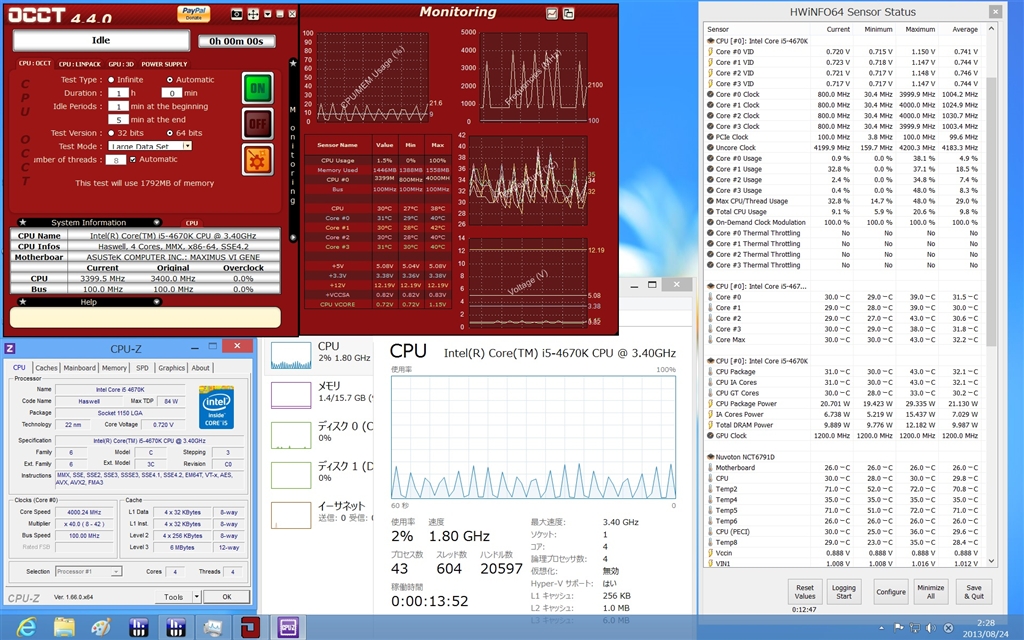Click Reset Values in HWiNFO64
This screenshot has width=1024, height=640.
[x=805, y=592]
